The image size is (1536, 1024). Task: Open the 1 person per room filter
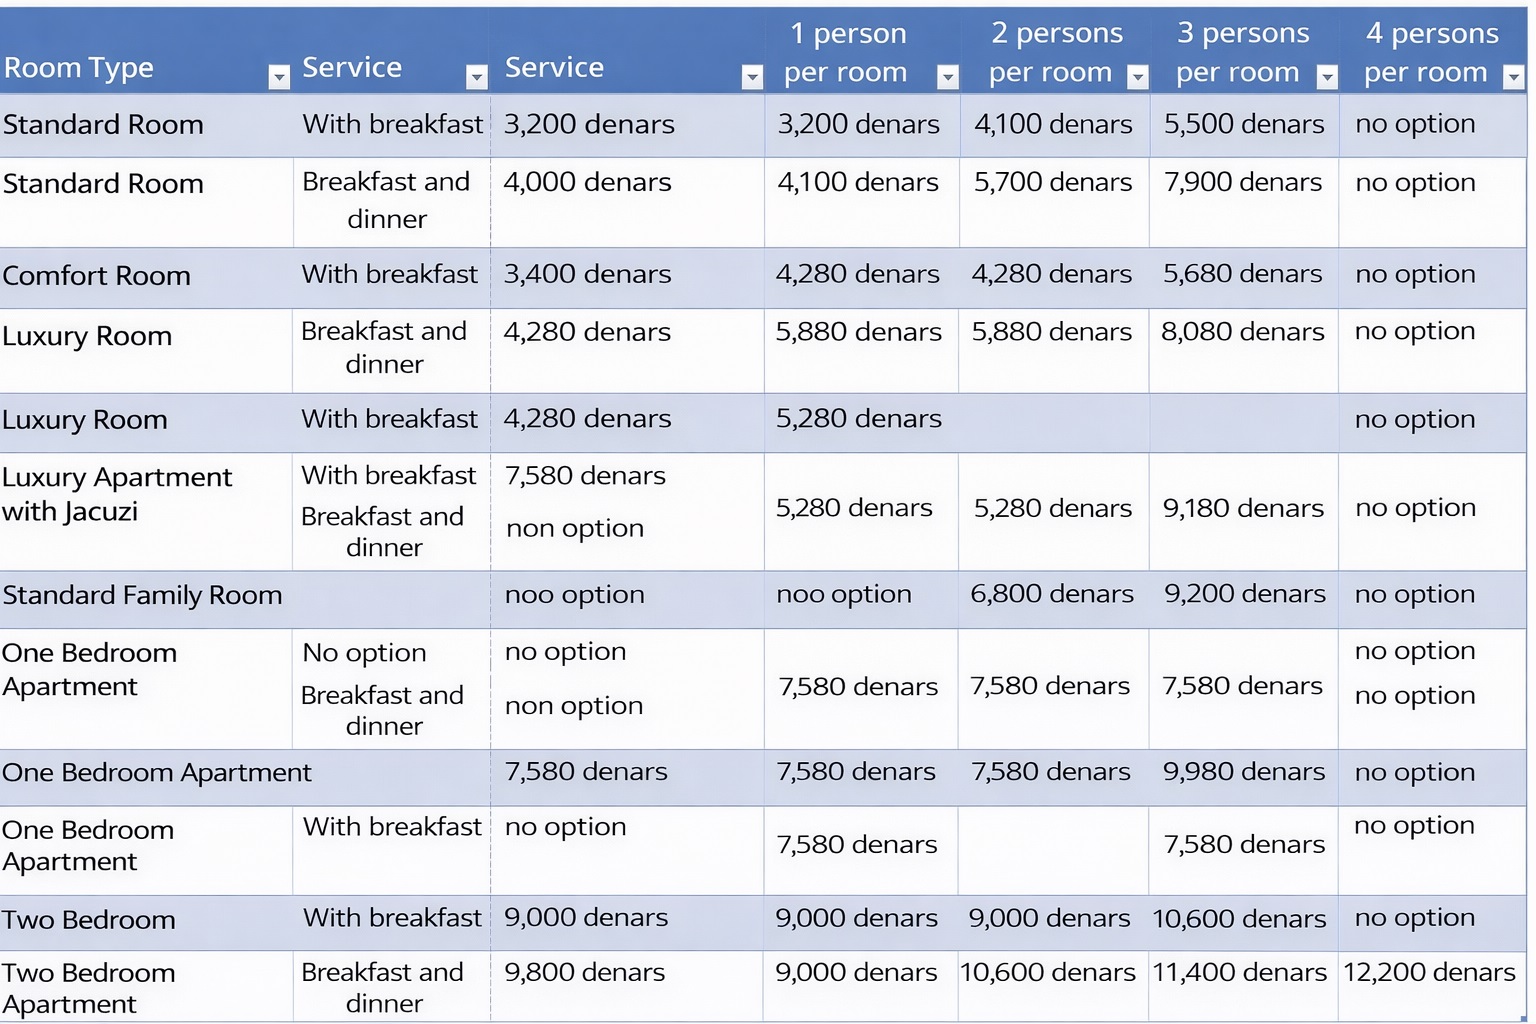(947, 77)
